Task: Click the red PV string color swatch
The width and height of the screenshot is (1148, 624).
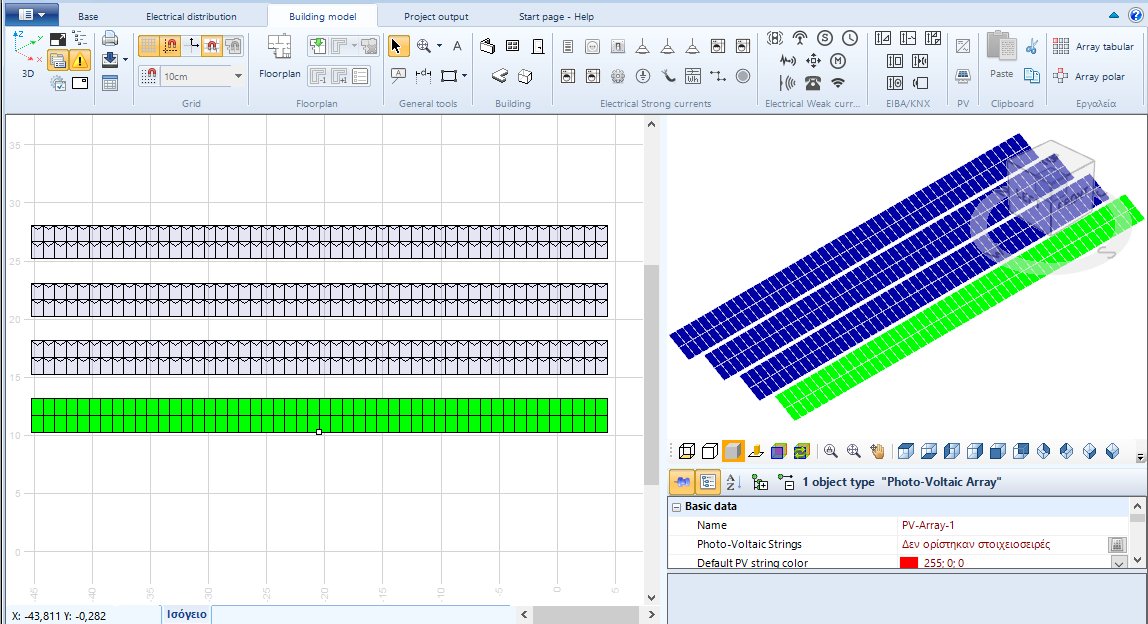Action: 908,563
